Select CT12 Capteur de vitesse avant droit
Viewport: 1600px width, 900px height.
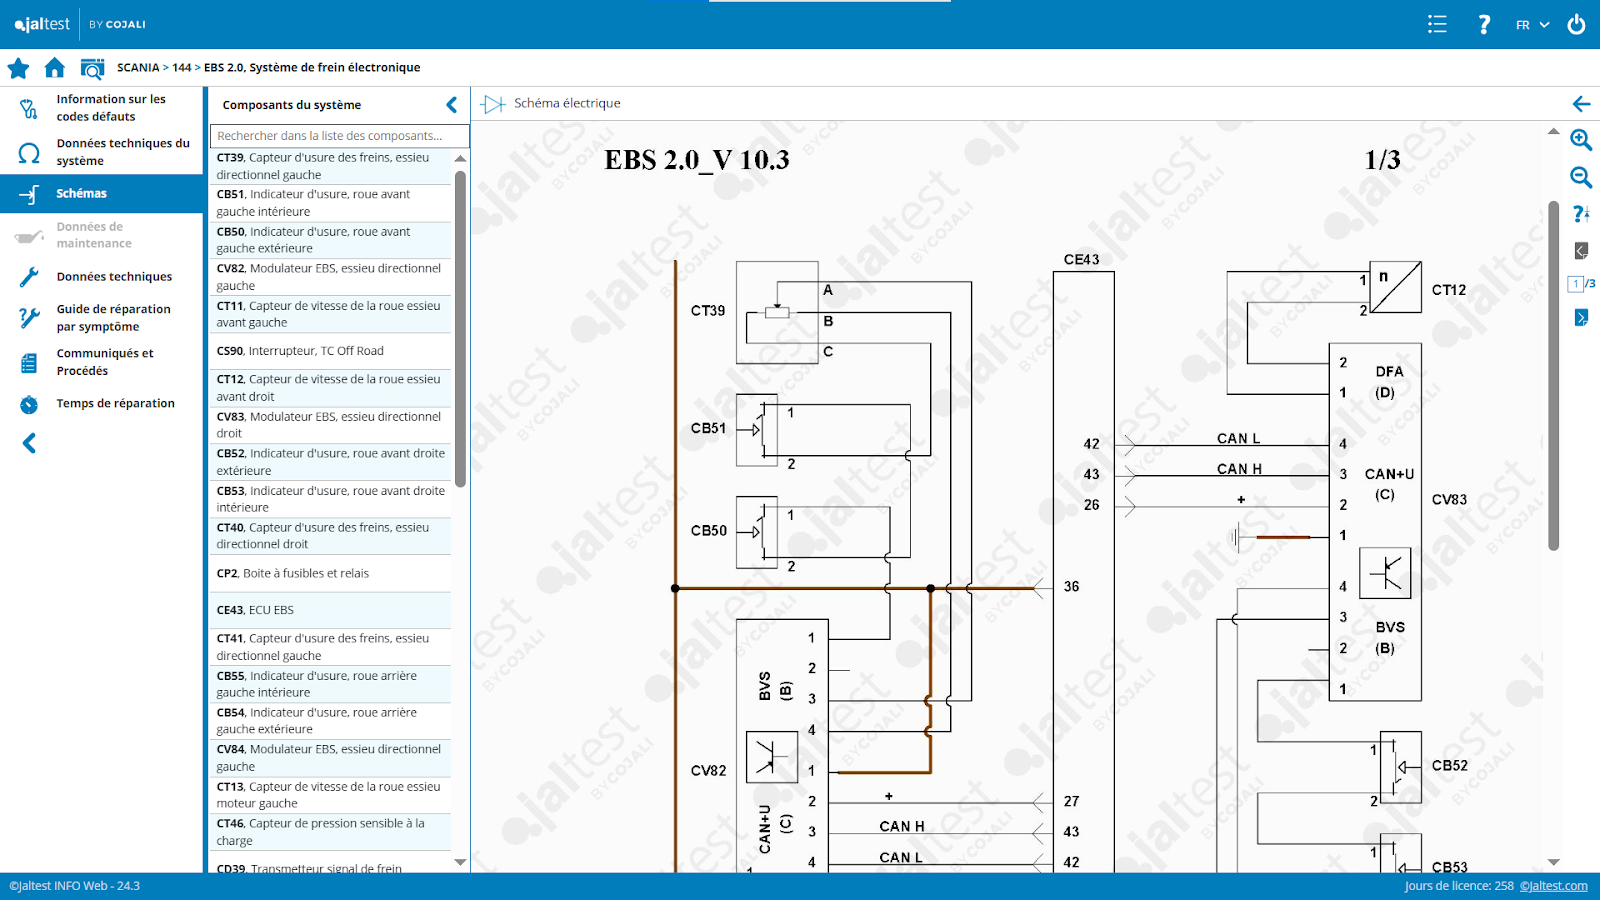coord(331,388)
